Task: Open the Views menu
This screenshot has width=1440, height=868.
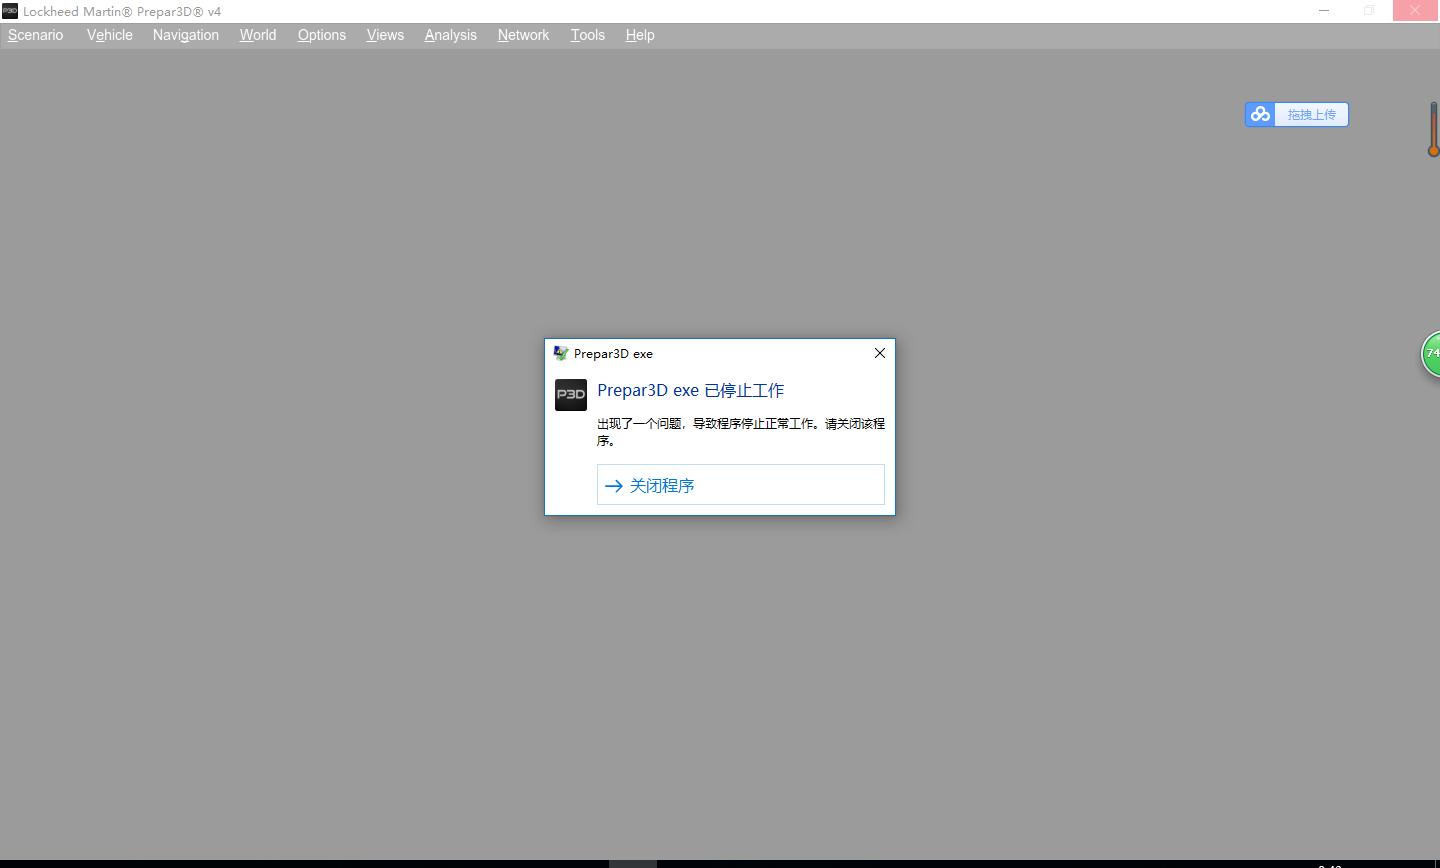Action: pos(385,35)
